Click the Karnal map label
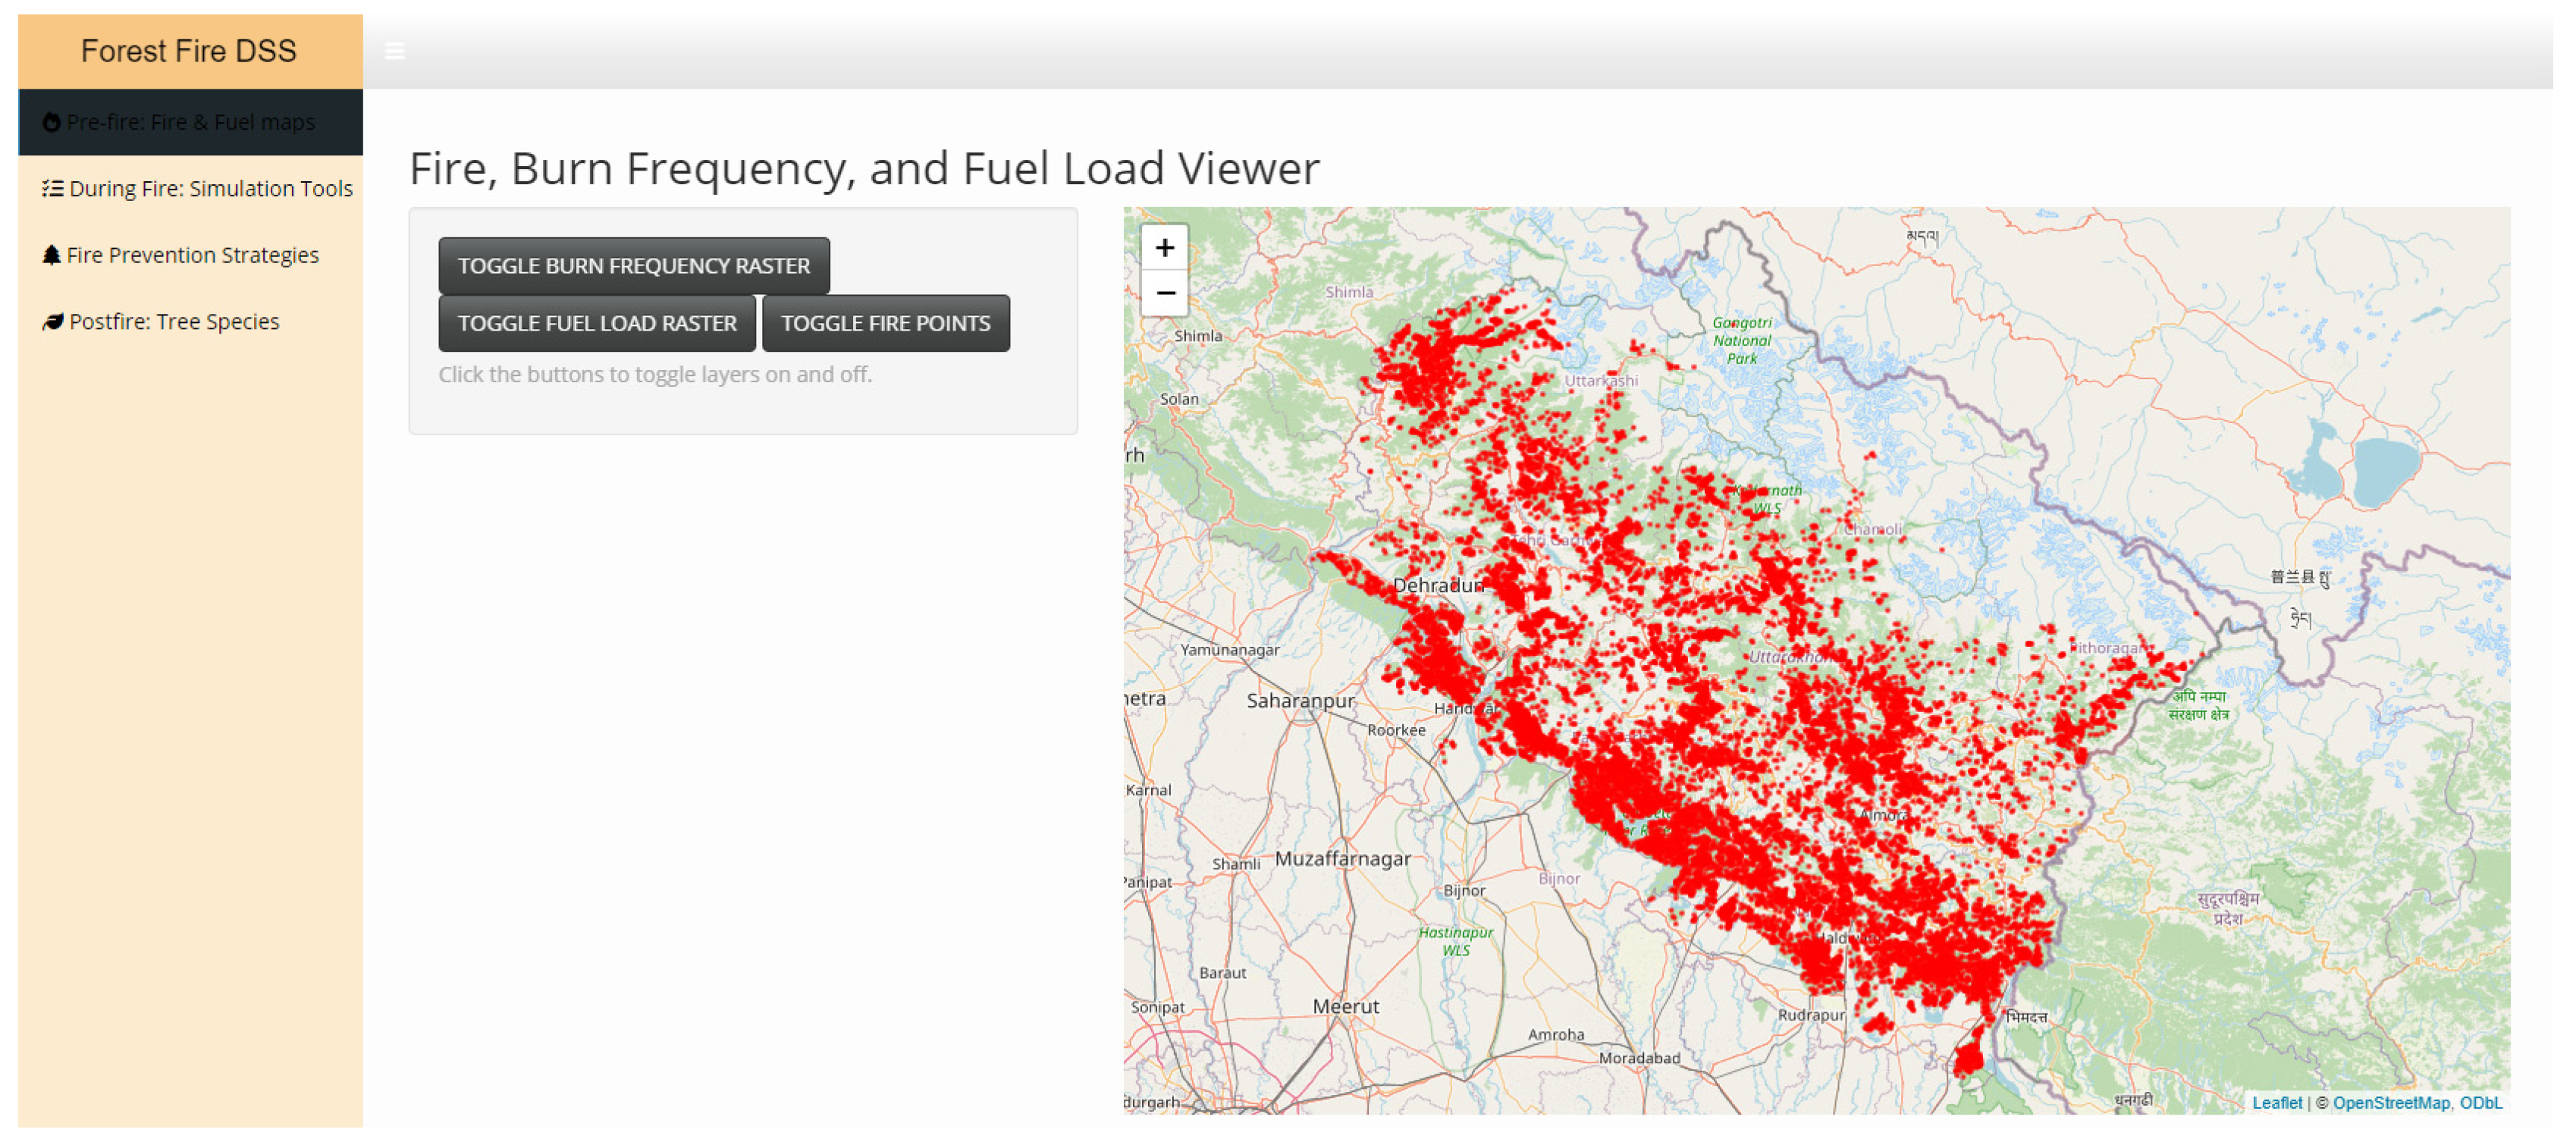The height and width of the screenshot is (1145, 2576). pyautogui.click(x=1149, y=790)
